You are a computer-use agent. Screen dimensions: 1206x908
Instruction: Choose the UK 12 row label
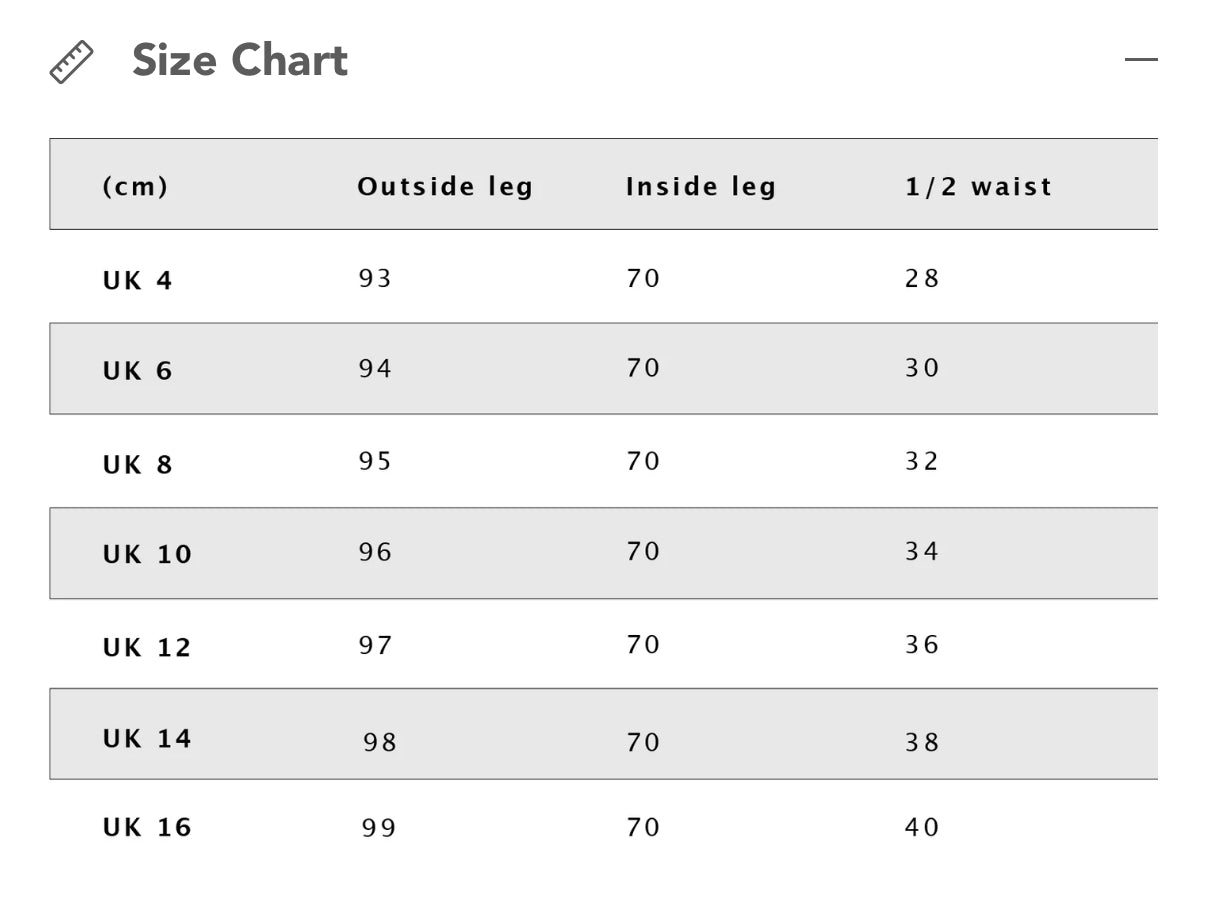(147, 648)
